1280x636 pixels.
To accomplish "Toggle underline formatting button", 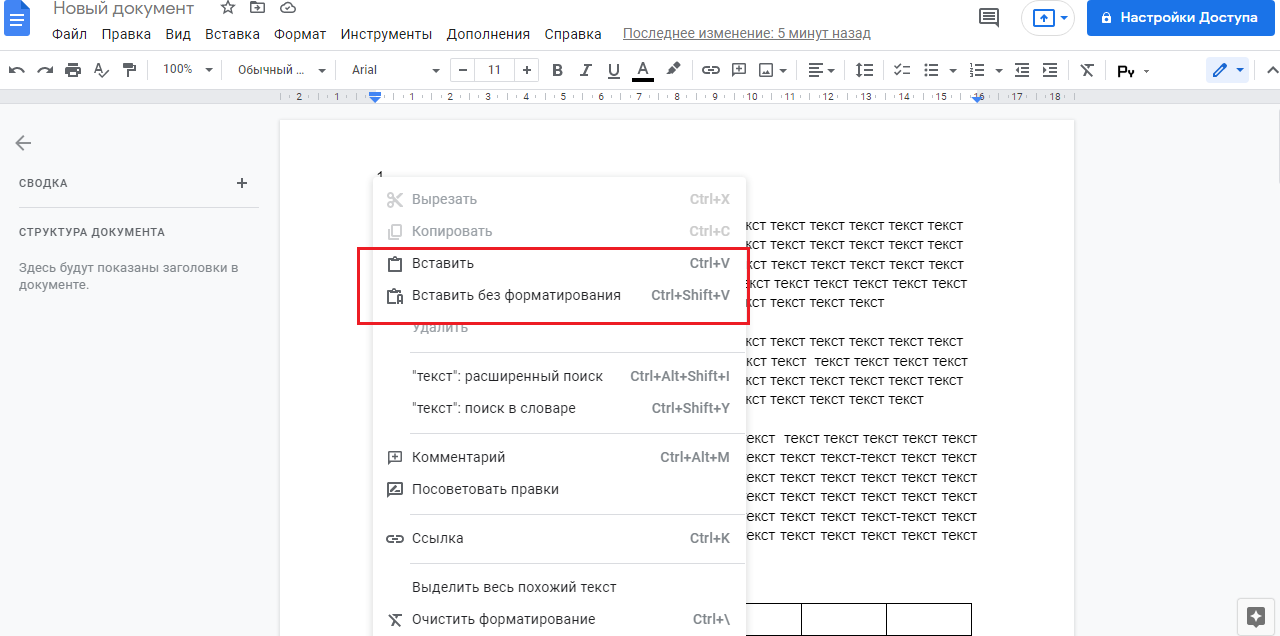I will (614, 70).
